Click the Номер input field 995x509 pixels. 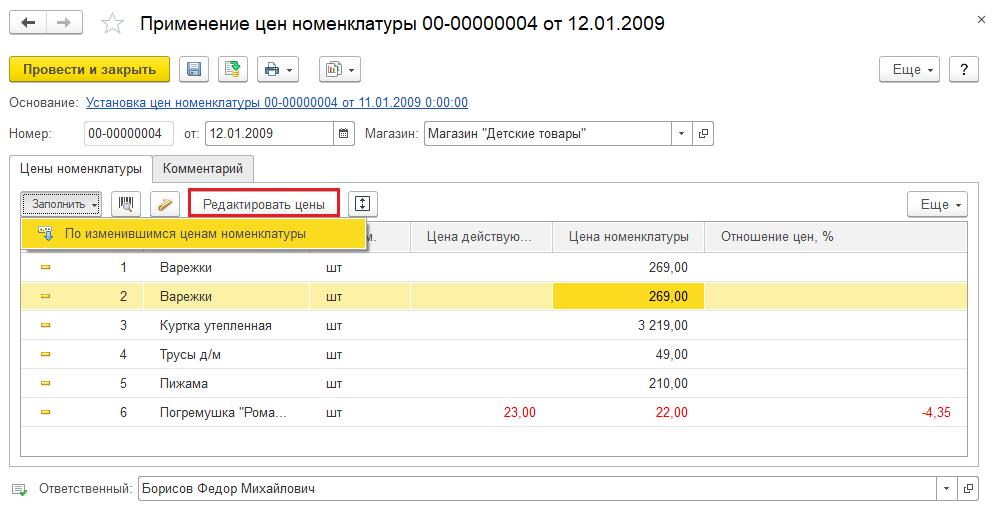128,133
